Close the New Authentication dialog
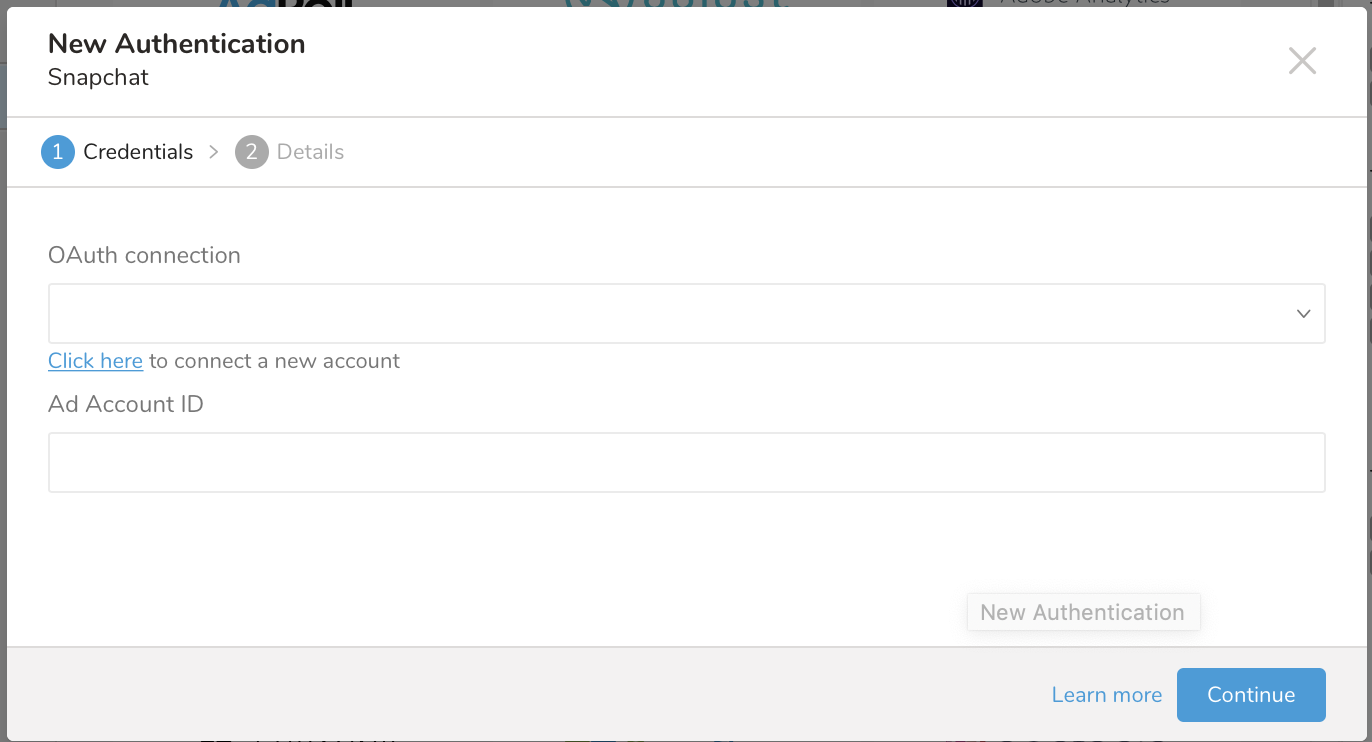 1302,61
